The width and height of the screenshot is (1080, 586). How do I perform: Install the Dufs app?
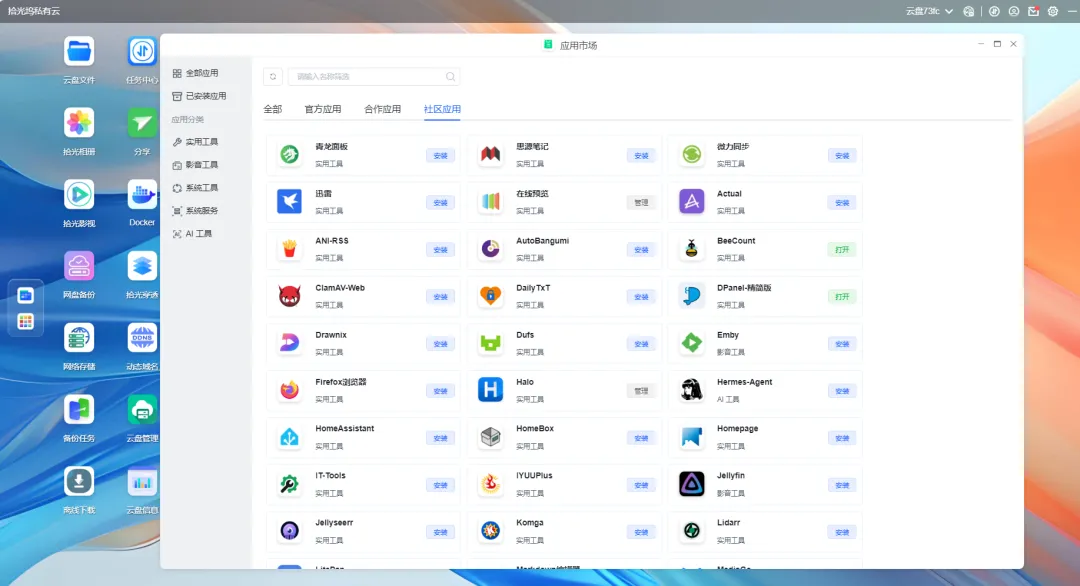coord(641,344)
